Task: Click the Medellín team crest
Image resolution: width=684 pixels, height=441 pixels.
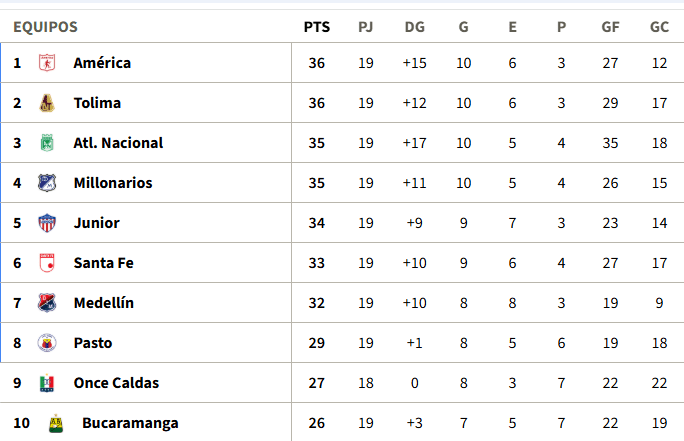Action: pos(47,303)
